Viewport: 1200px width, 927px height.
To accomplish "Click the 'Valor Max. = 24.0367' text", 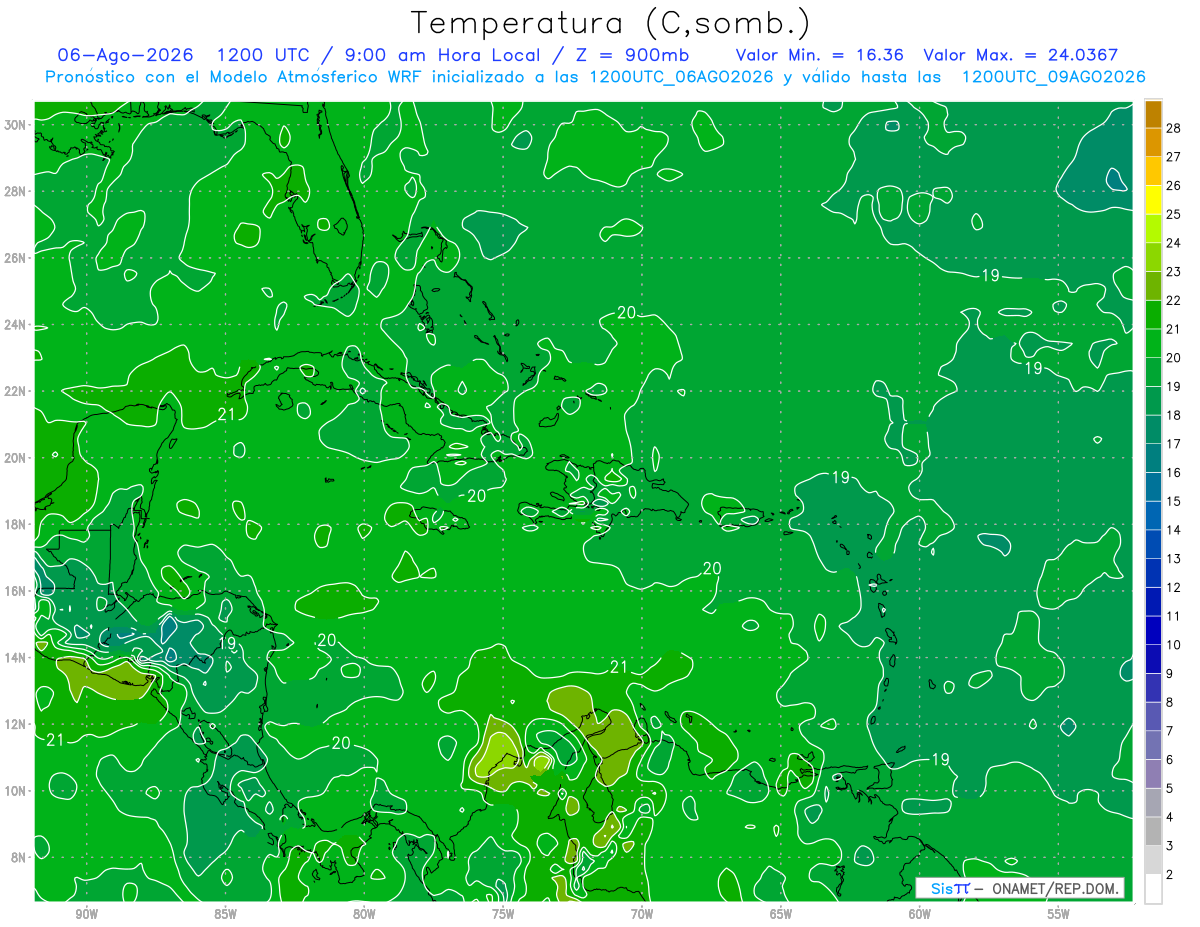I will [x=1021, y=55].
